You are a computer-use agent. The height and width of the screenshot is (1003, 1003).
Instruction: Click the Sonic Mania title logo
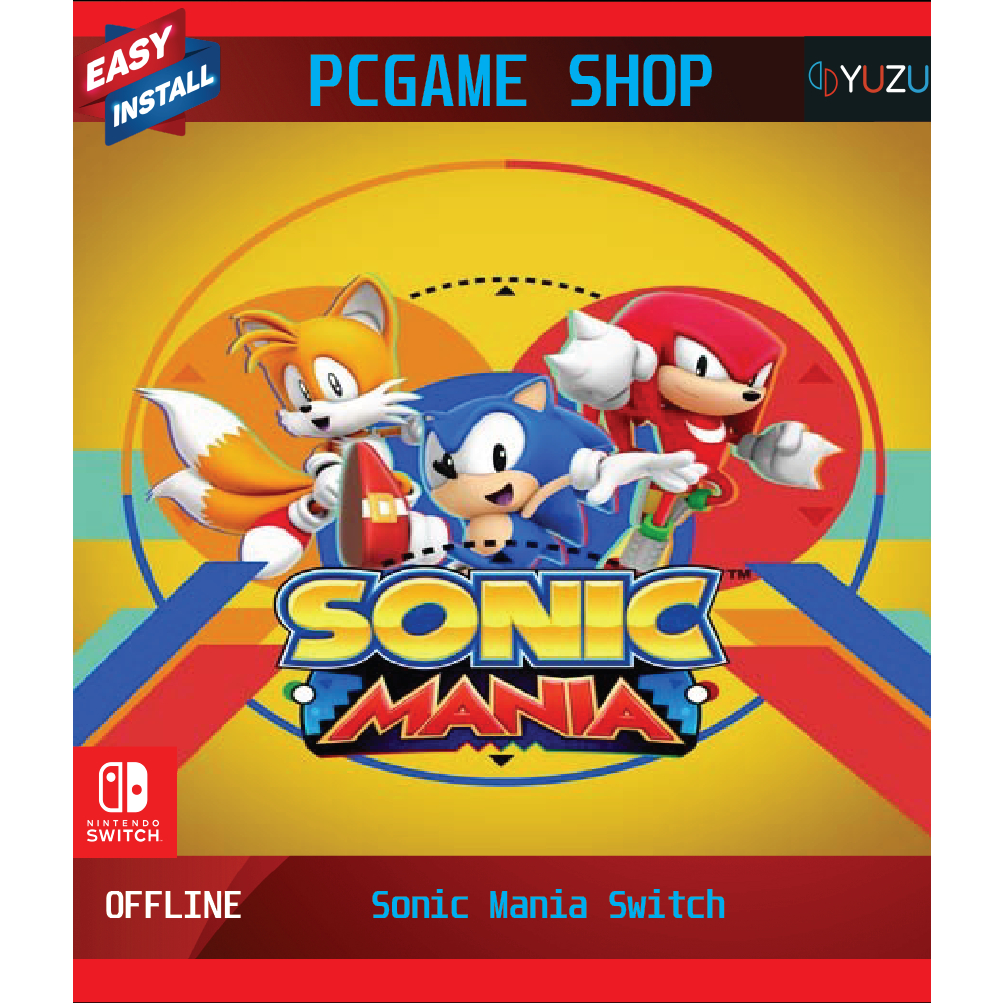[x=500, y=662]
